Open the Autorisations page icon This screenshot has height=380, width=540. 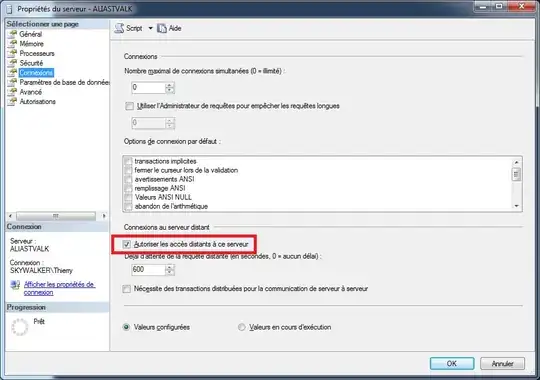[12, 101]
